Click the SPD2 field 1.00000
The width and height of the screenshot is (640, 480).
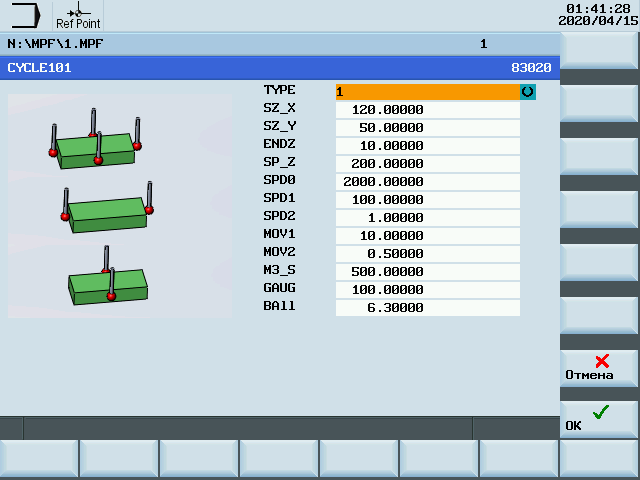pos(428,218)
